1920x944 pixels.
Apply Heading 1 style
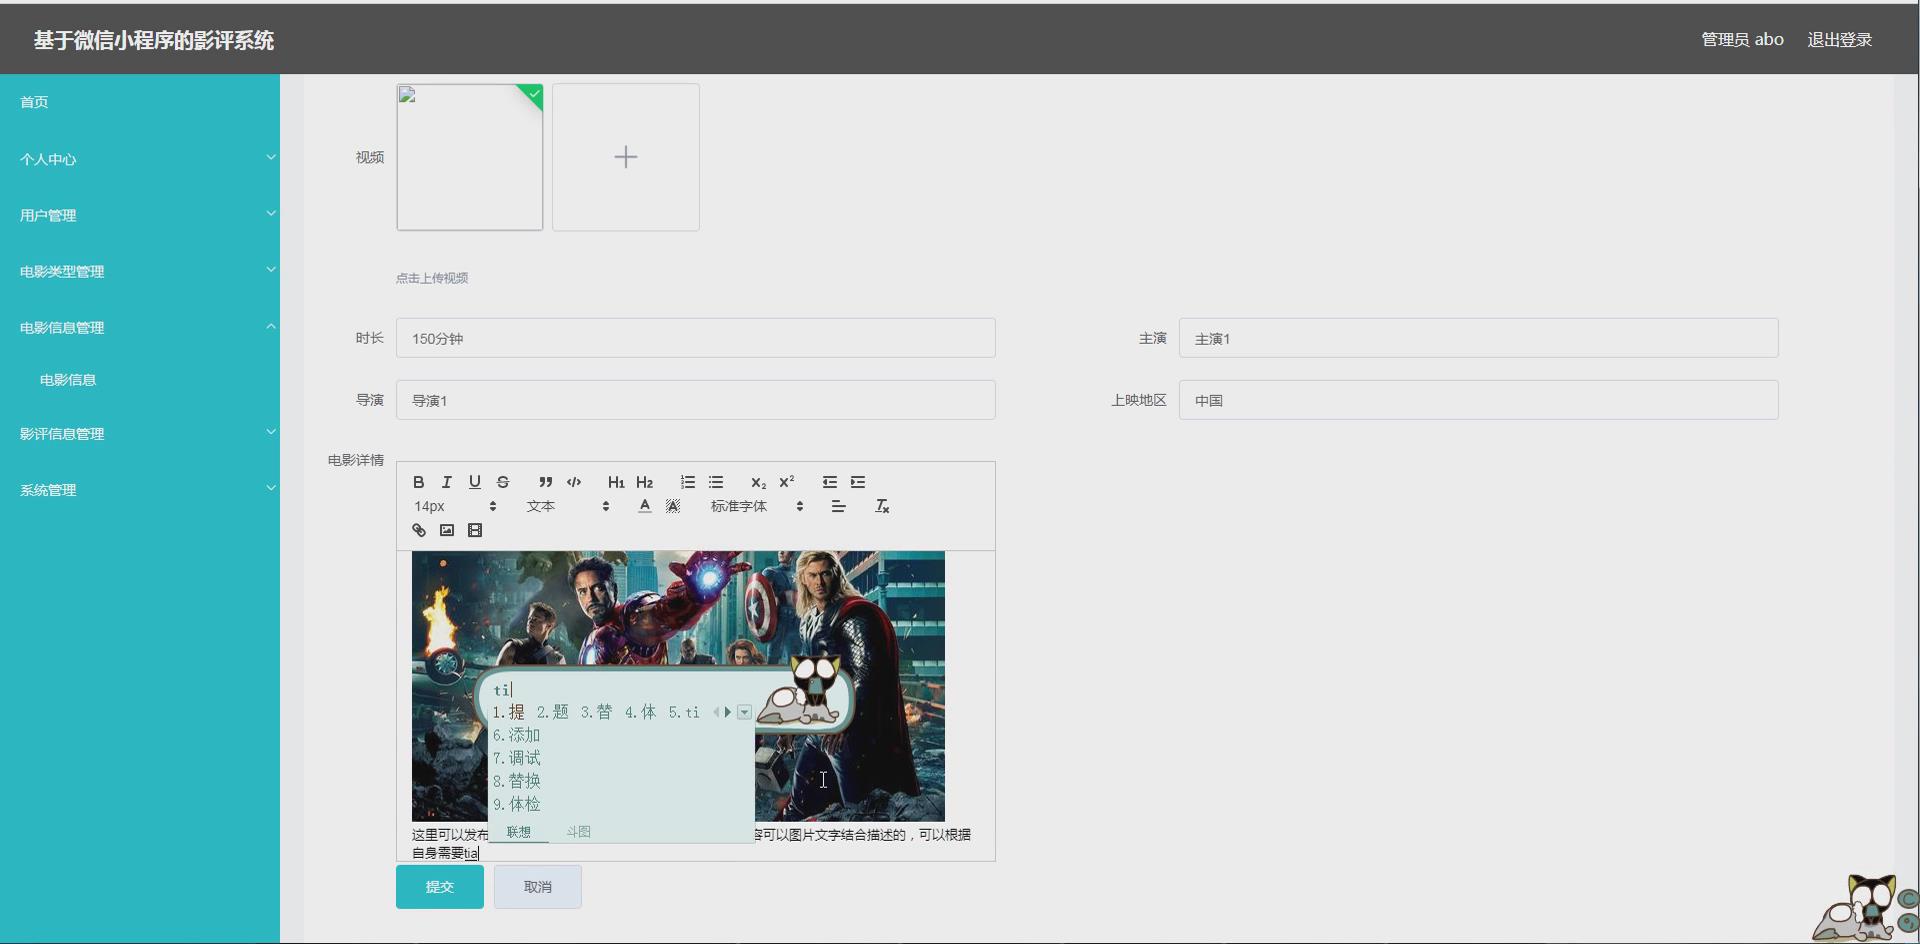click(616, 482)
